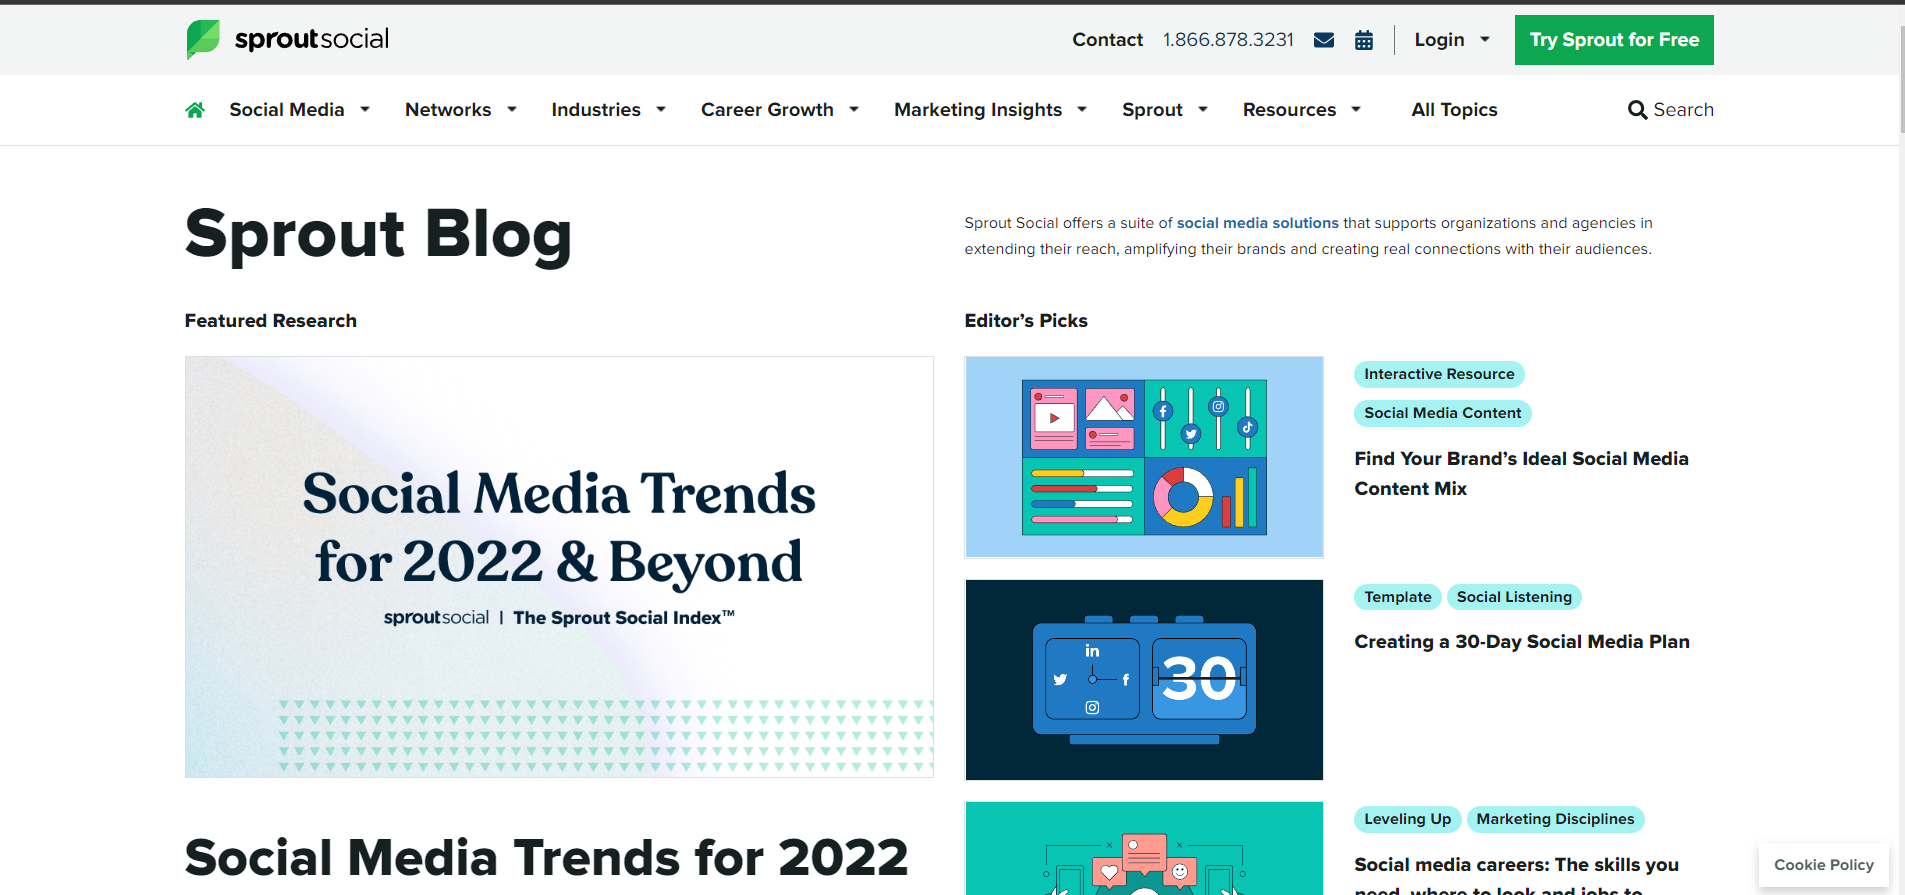Open the Social Media nav item

(287, 110)
